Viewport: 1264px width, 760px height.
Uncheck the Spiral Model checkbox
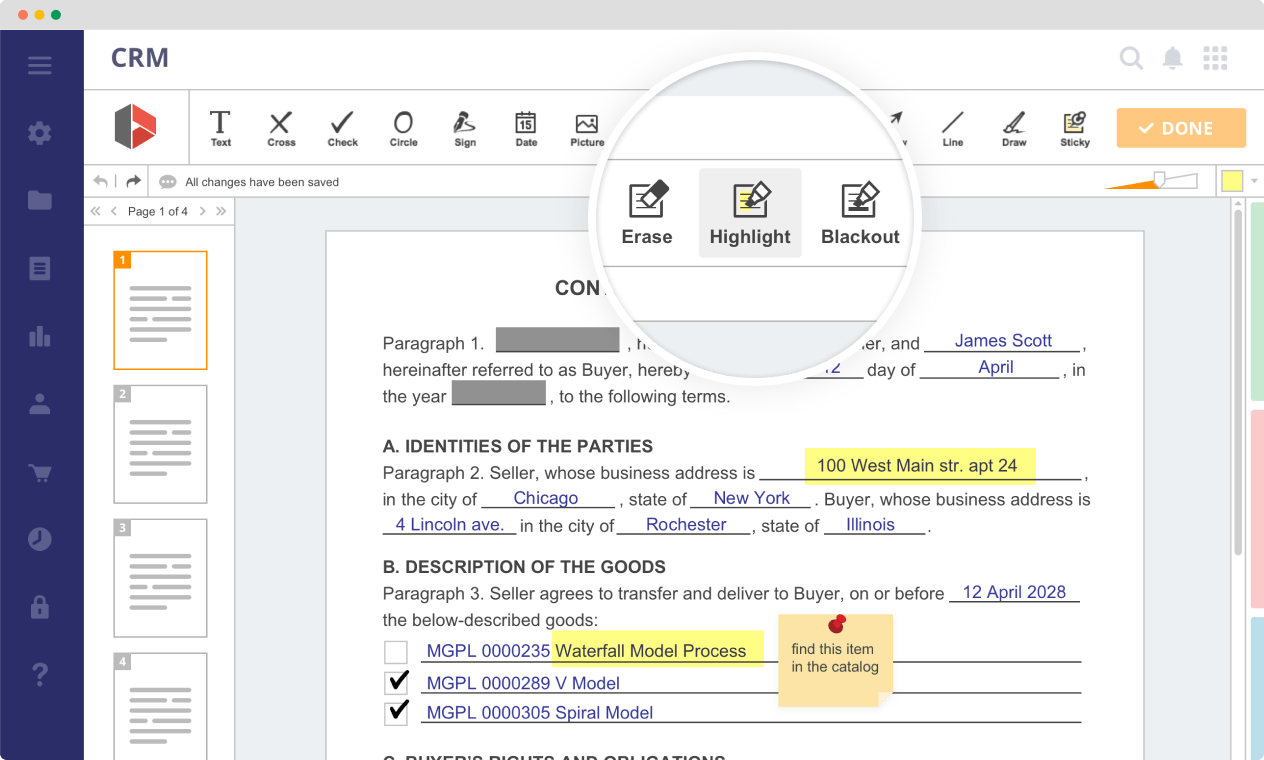click(395, 713)
